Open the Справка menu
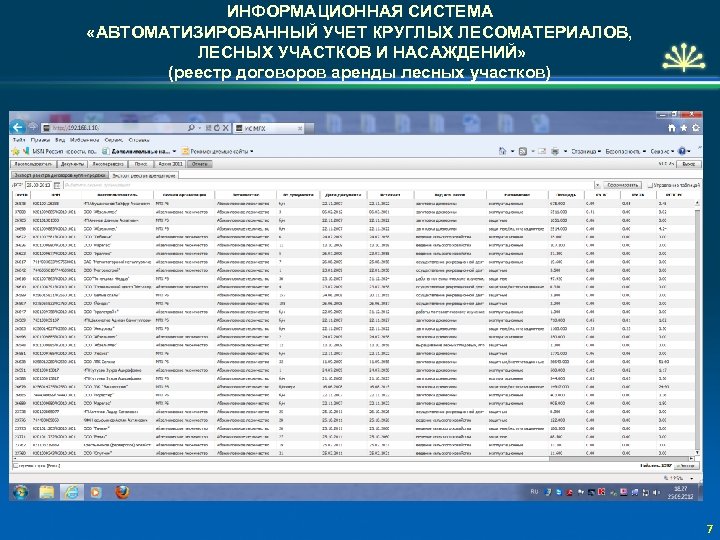This screenshot has height=540, width=720. click(x=139, y=140)
